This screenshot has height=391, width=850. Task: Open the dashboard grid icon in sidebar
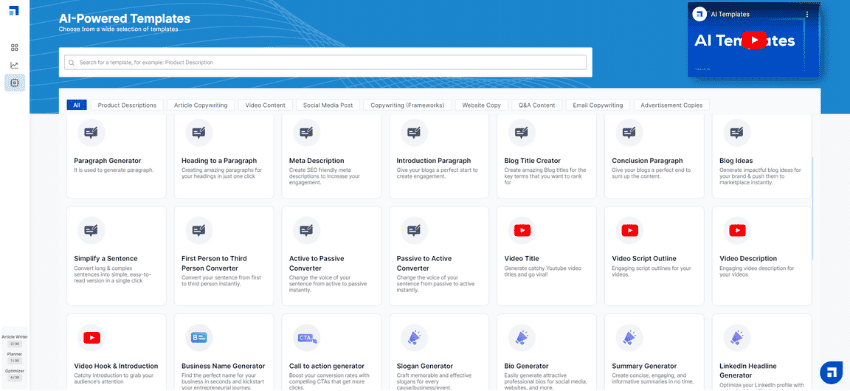click(x=15, y=47)
